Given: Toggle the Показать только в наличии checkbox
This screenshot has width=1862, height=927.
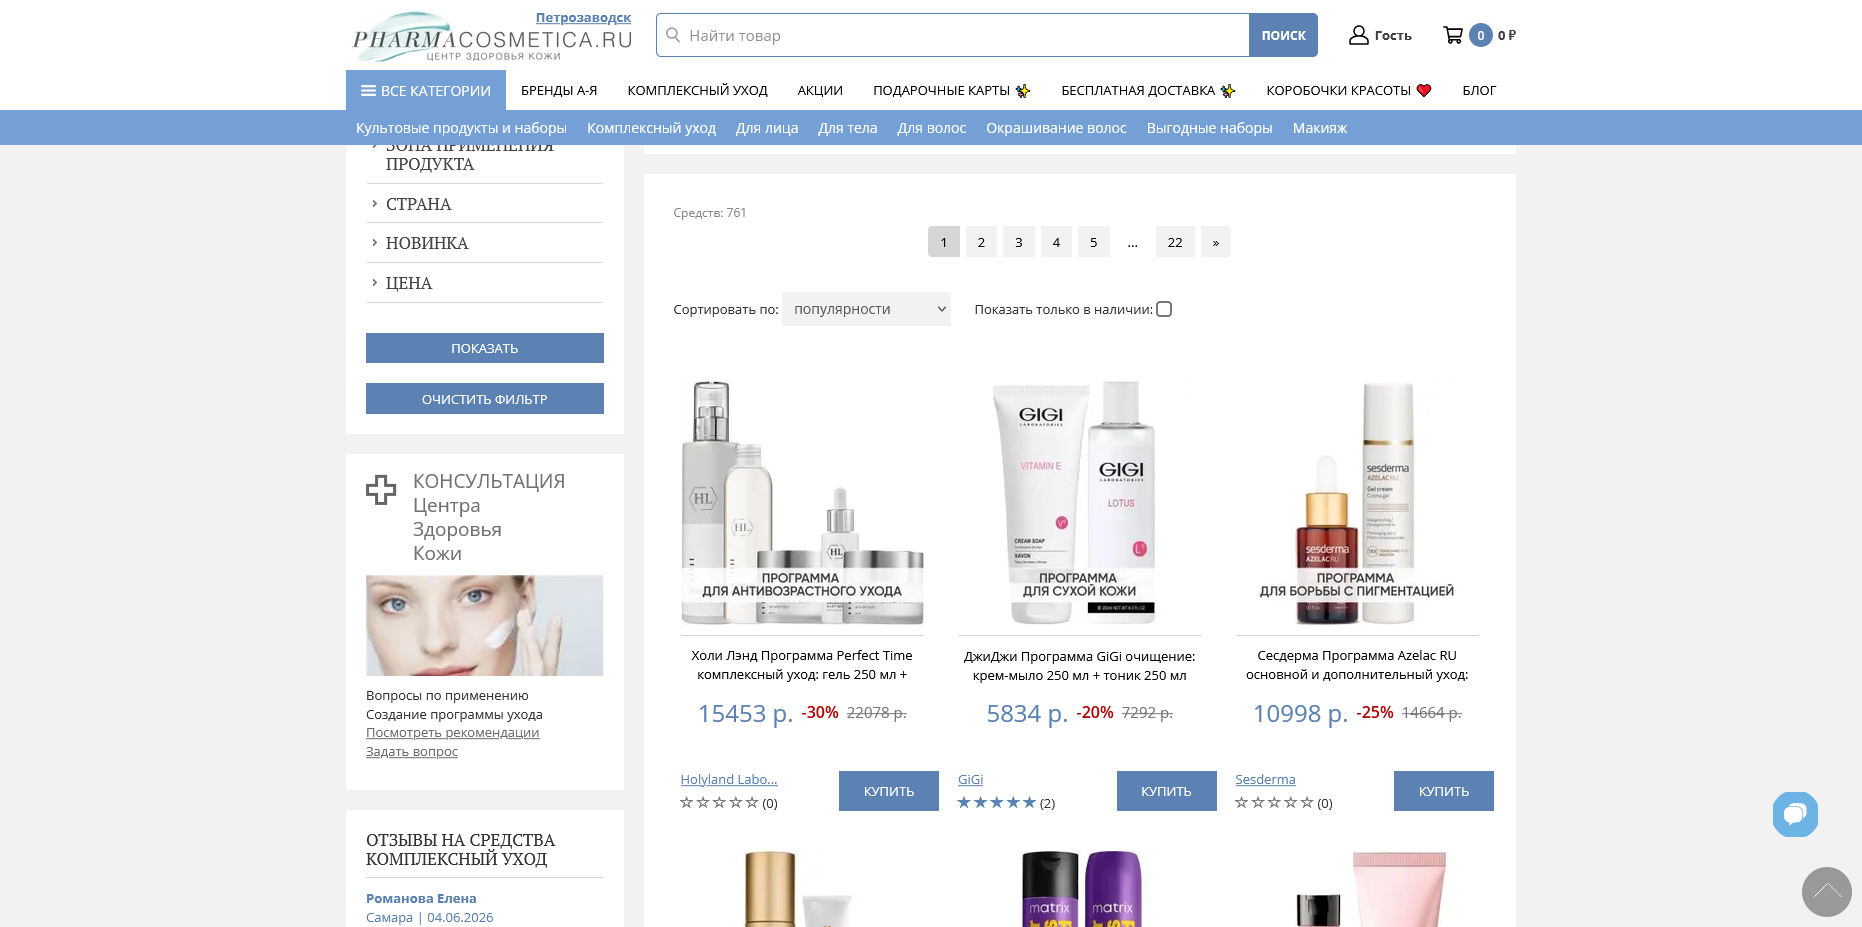Looking at the screenshot, I should tap(1164, 309).
